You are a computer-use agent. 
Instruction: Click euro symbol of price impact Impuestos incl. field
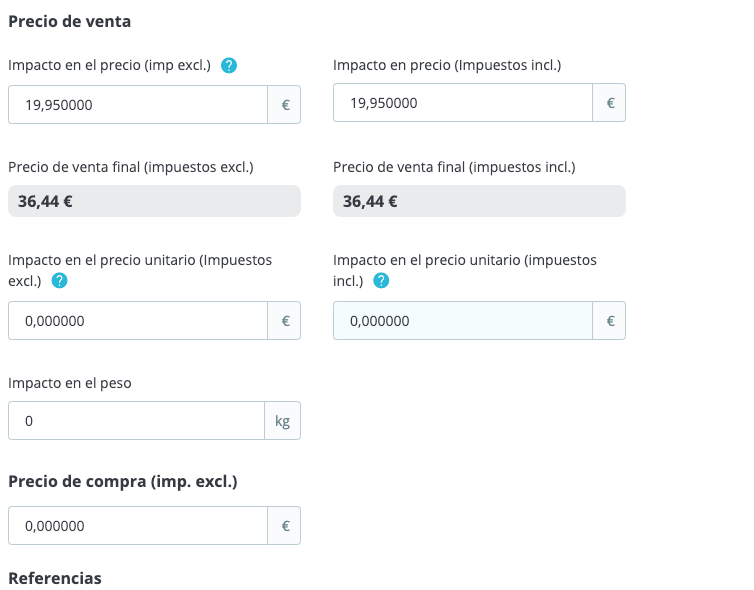610,103
